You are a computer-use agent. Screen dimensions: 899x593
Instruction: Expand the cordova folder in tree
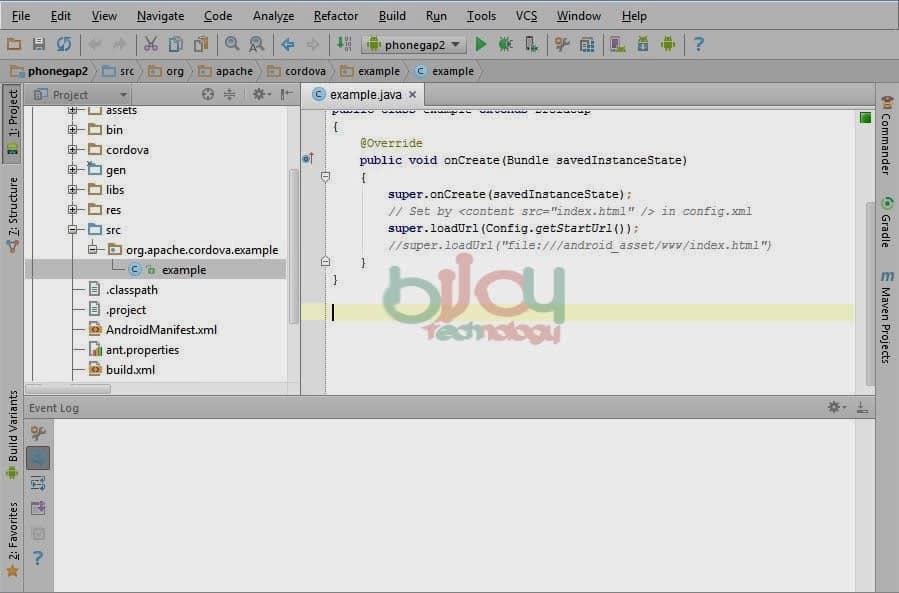click(x=73, y=150)
